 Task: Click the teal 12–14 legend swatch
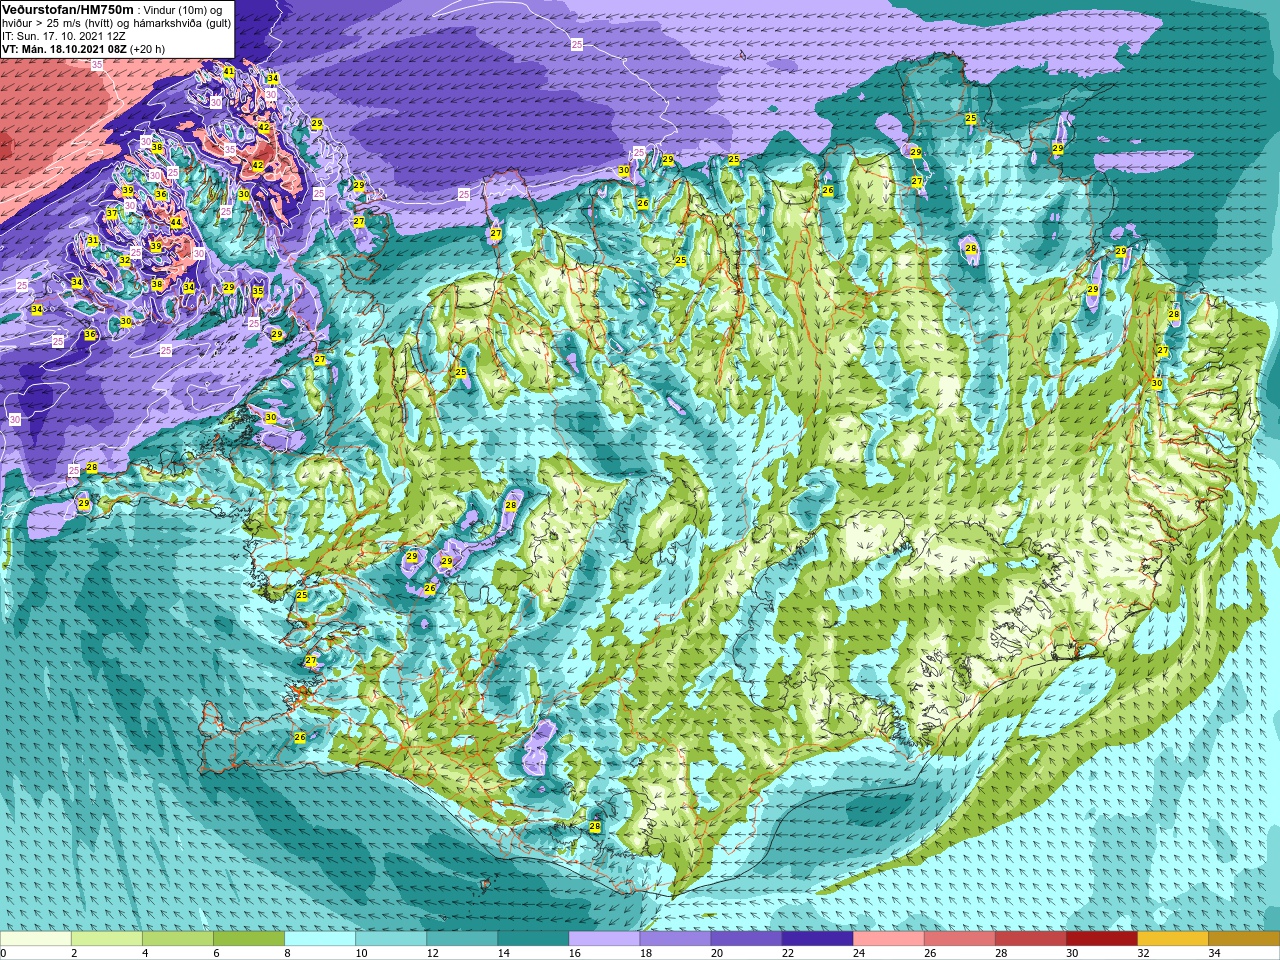click(x=462, y=939)
